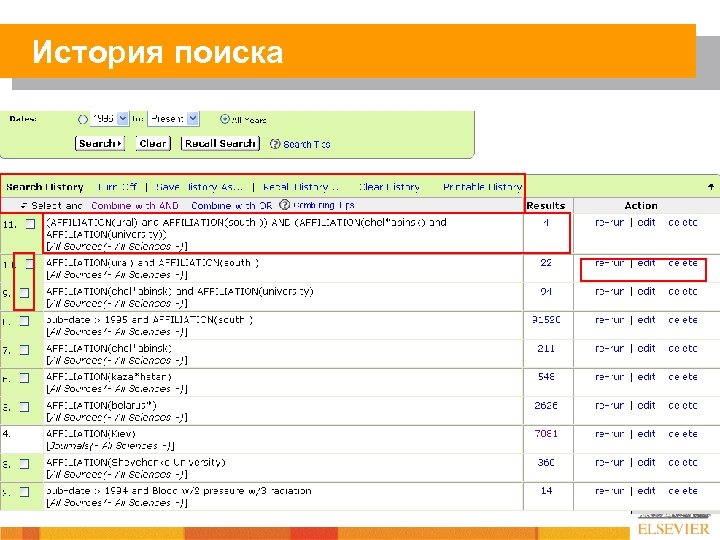Click the Recall Search button
This screenshot has height=540, width=720.
[x=220, y=143]
